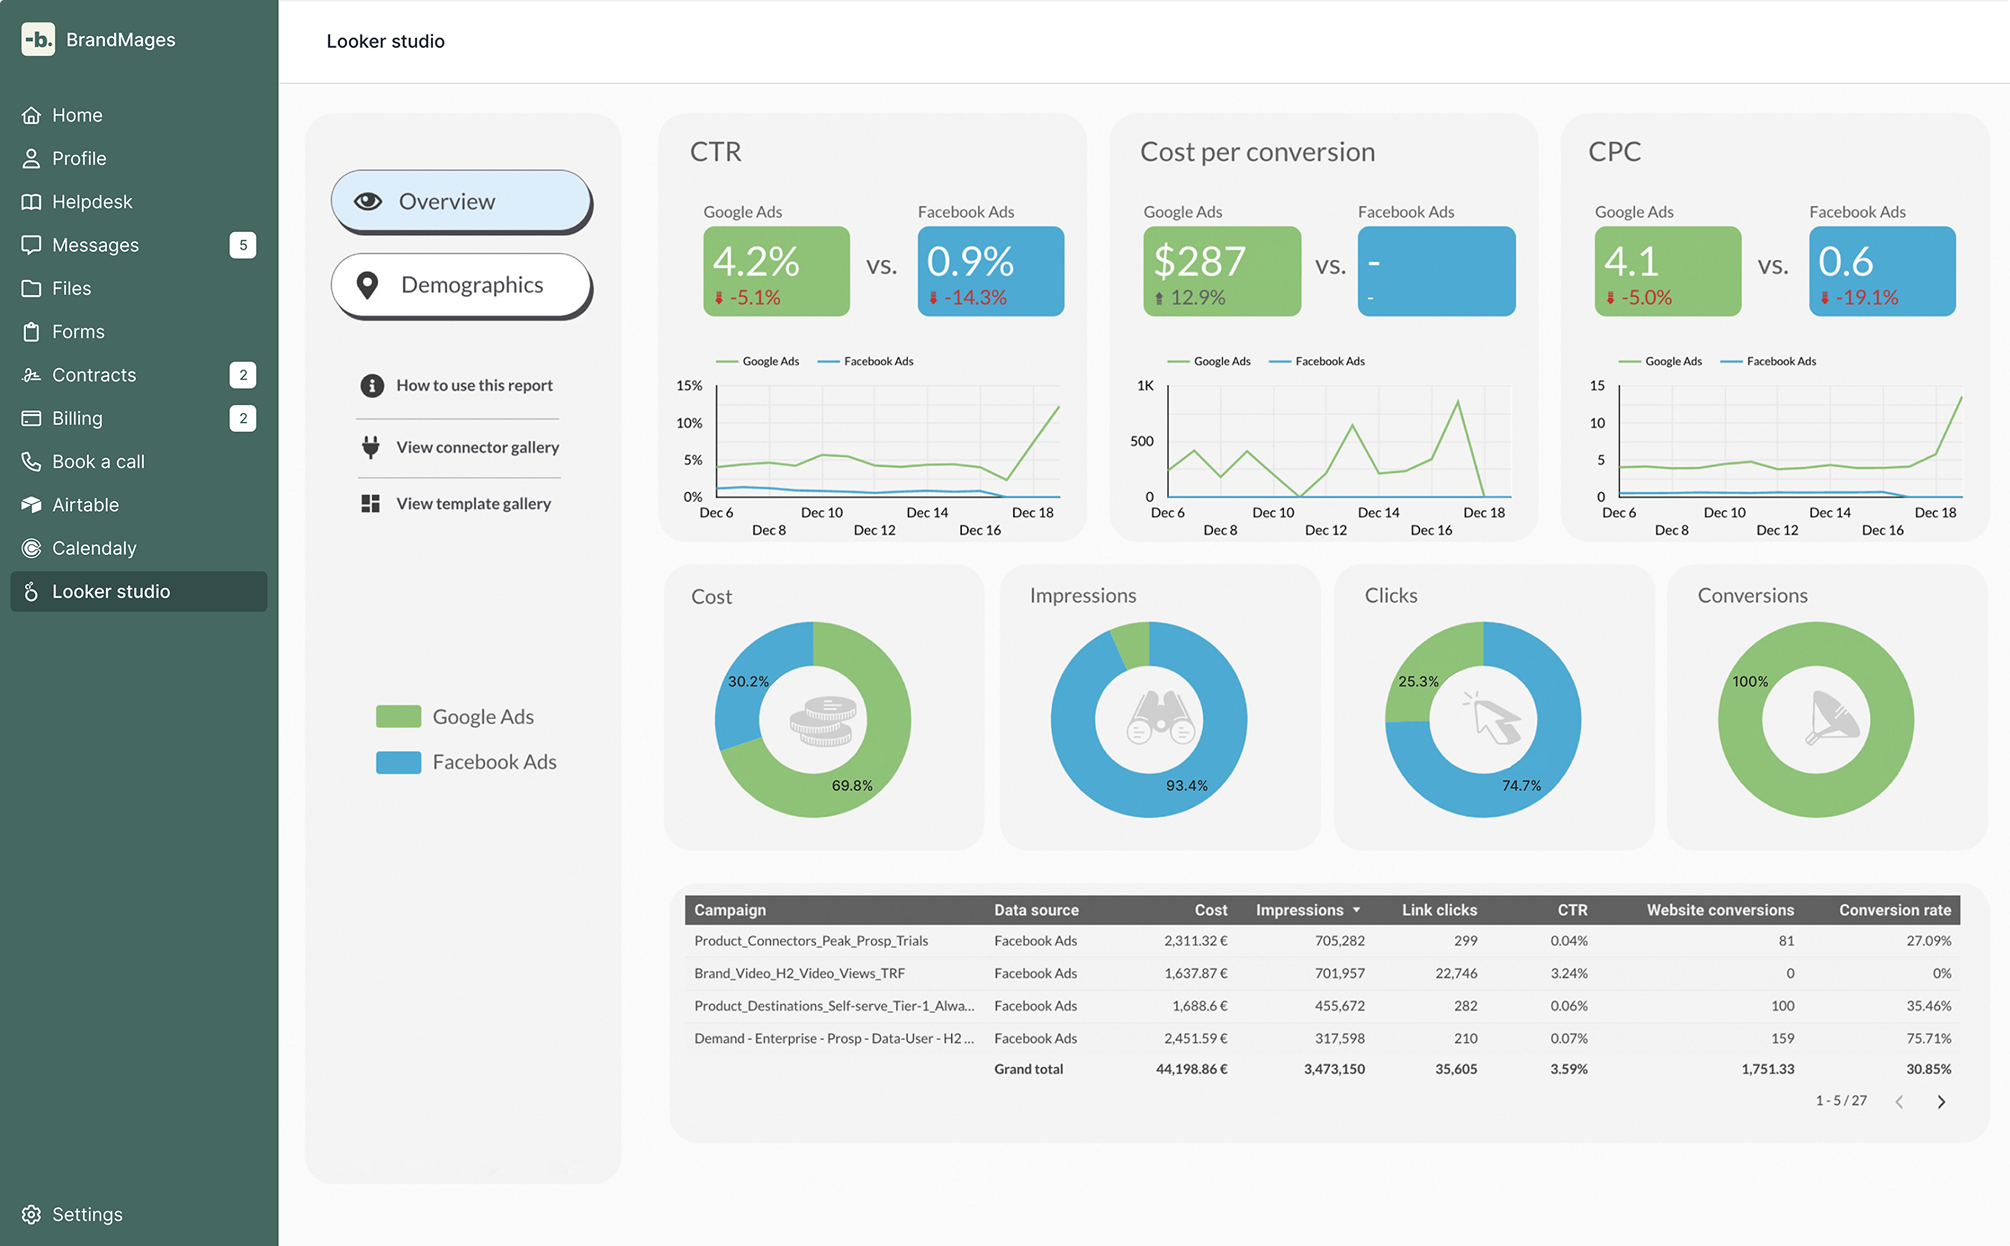The height and width of the screenshot is (1246, 2010).
Task: Click the Messages chat bubble icon
Action: (x=31, y=245)
